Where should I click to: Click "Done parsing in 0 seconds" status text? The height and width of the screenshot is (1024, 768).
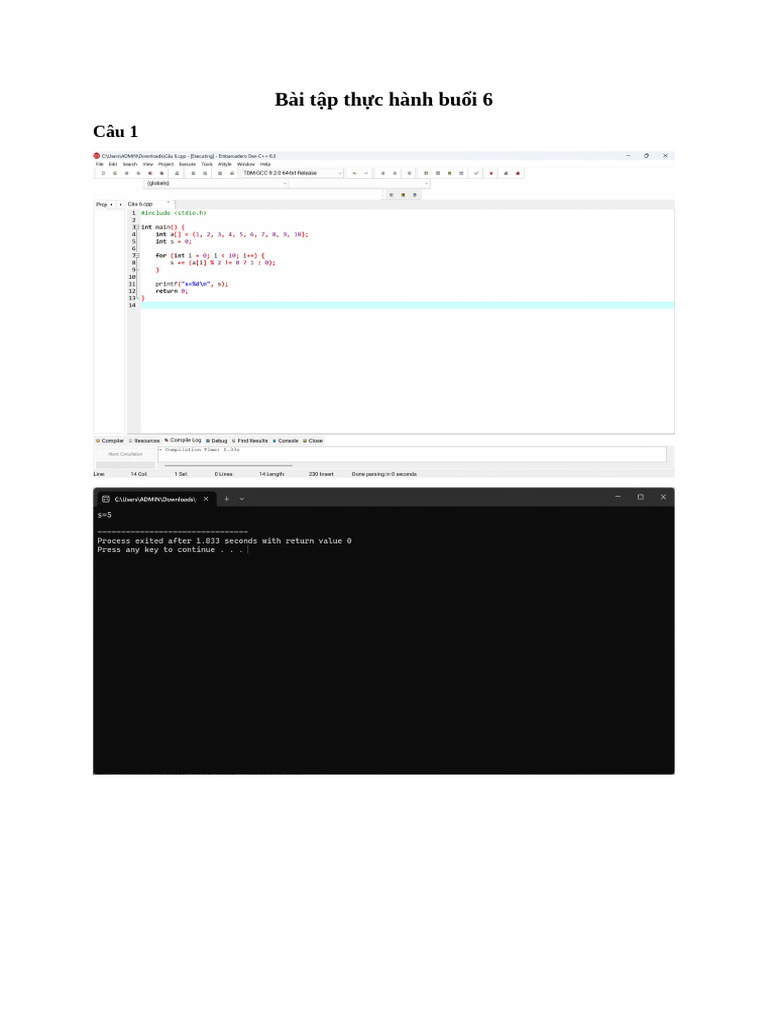click(x=384, y=474)
